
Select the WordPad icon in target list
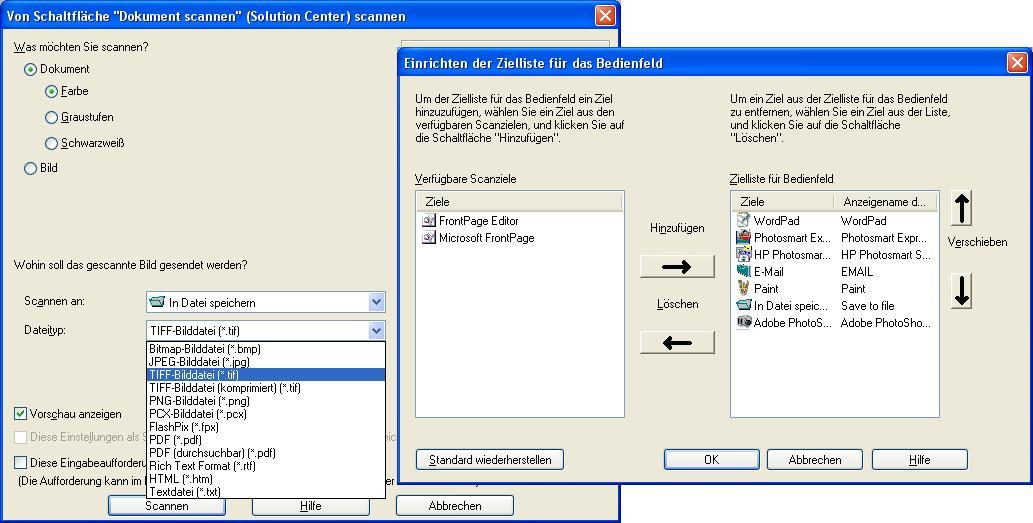point(743,220)
